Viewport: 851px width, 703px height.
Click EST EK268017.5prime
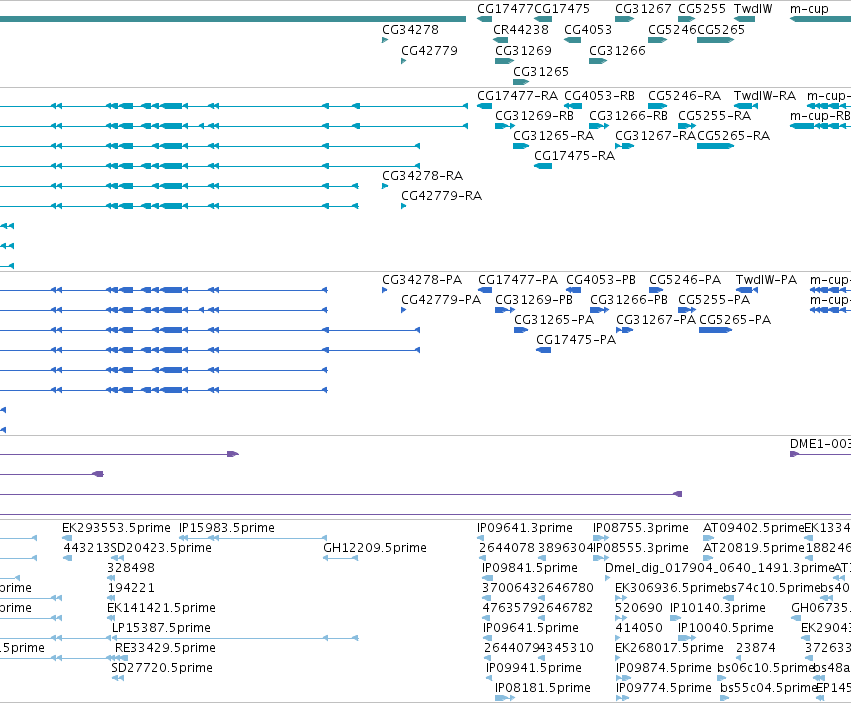tap(669, 648)
